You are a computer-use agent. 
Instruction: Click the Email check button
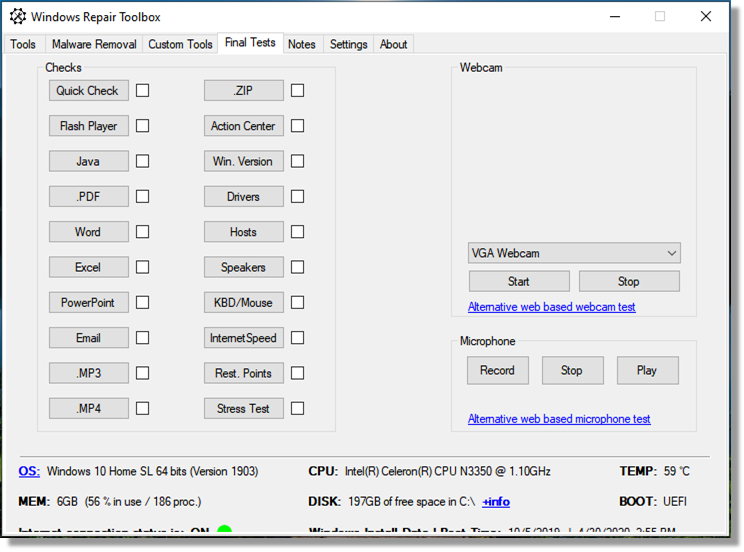point(89,338)
